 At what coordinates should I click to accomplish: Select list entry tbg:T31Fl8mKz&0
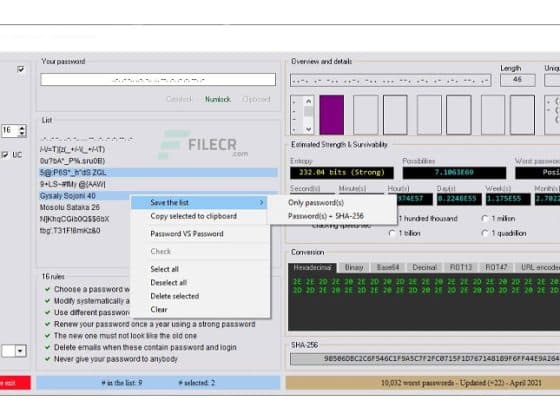[x=70, y=231]
